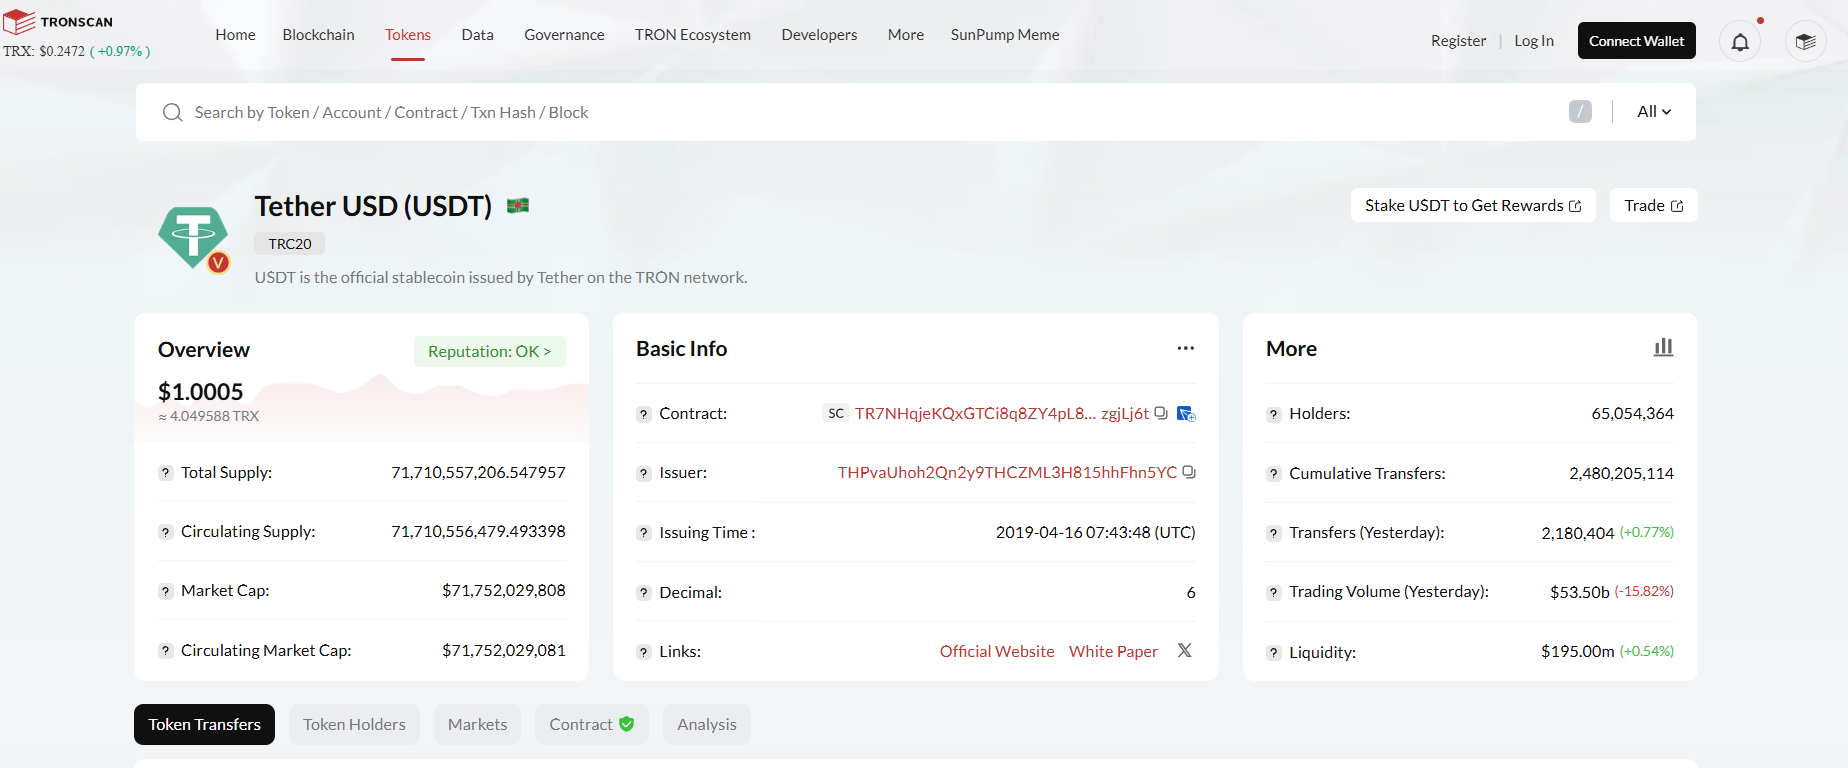Click the holders count 65,054,364
This screenshot has height=768, width=1848.
pyautogui.click(x=1632, y=414)
